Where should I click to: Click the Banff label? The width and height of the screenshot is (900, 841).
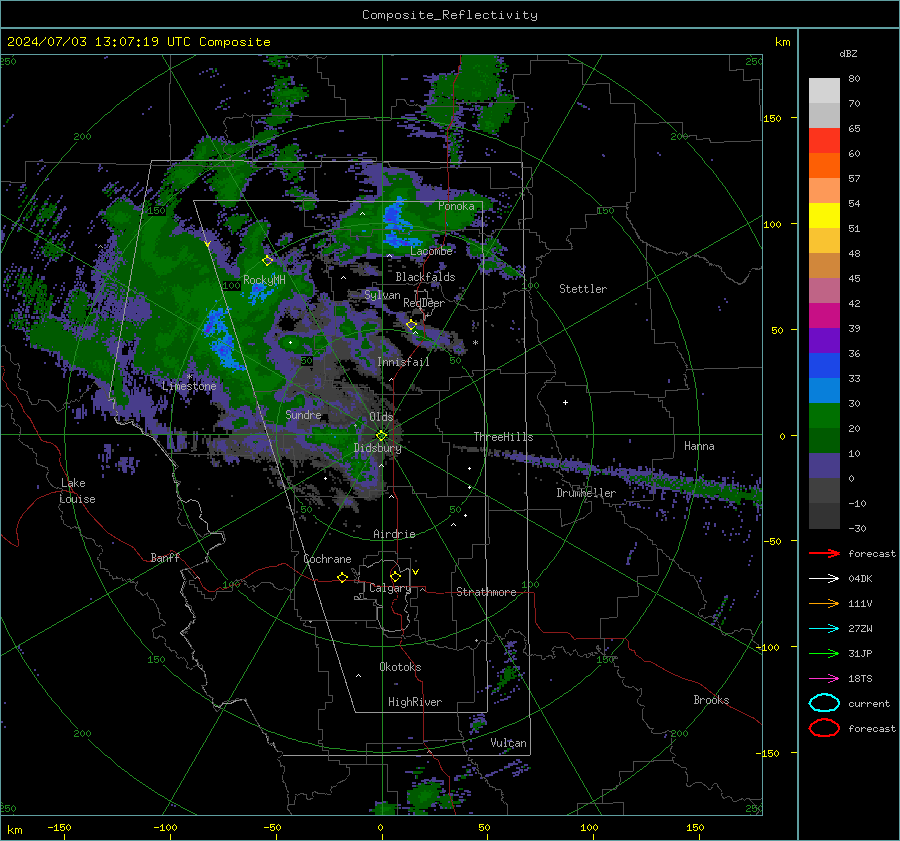click(x=165, y=557)
